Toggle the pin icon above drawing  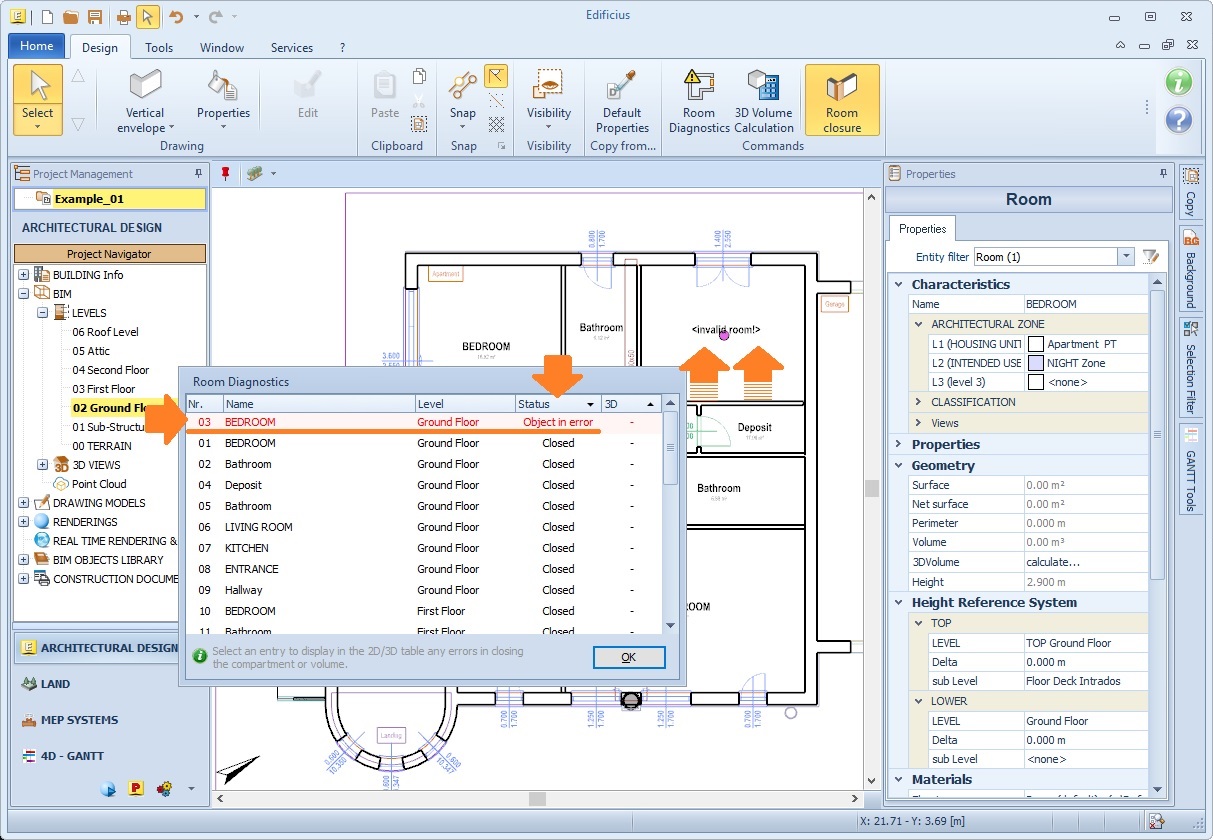[226, 174]
